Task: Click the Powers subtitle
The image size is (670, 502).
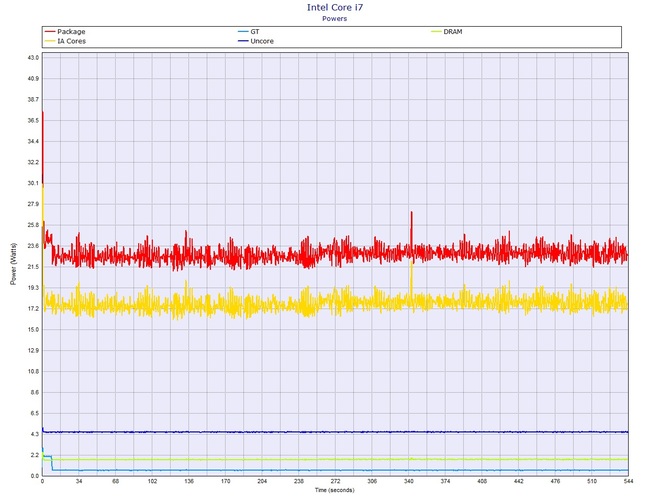Action: 335,18
